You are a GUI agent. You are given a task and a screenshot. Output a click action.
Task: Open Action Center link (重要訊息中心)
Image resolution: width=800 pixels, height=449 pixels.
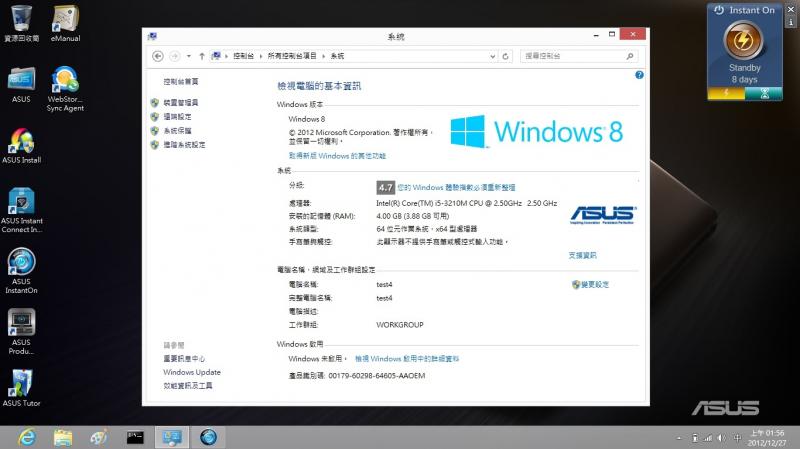[184, 359]
